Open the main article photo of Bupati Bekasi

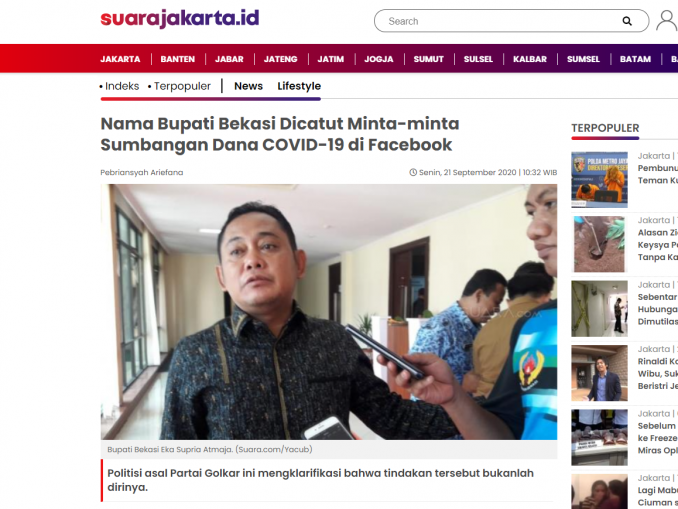pos(329,312)
